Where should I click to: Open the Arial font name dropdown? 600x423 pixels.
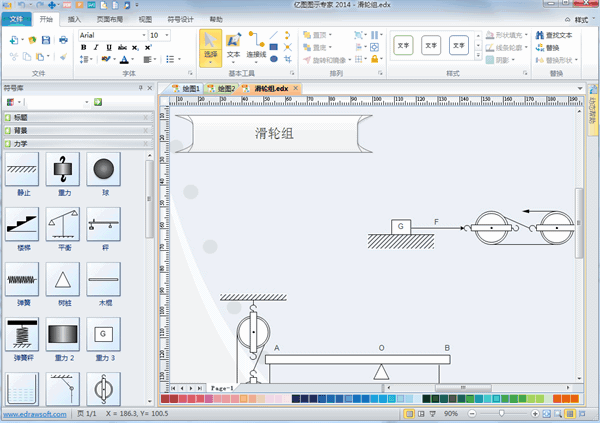[144, 35]
